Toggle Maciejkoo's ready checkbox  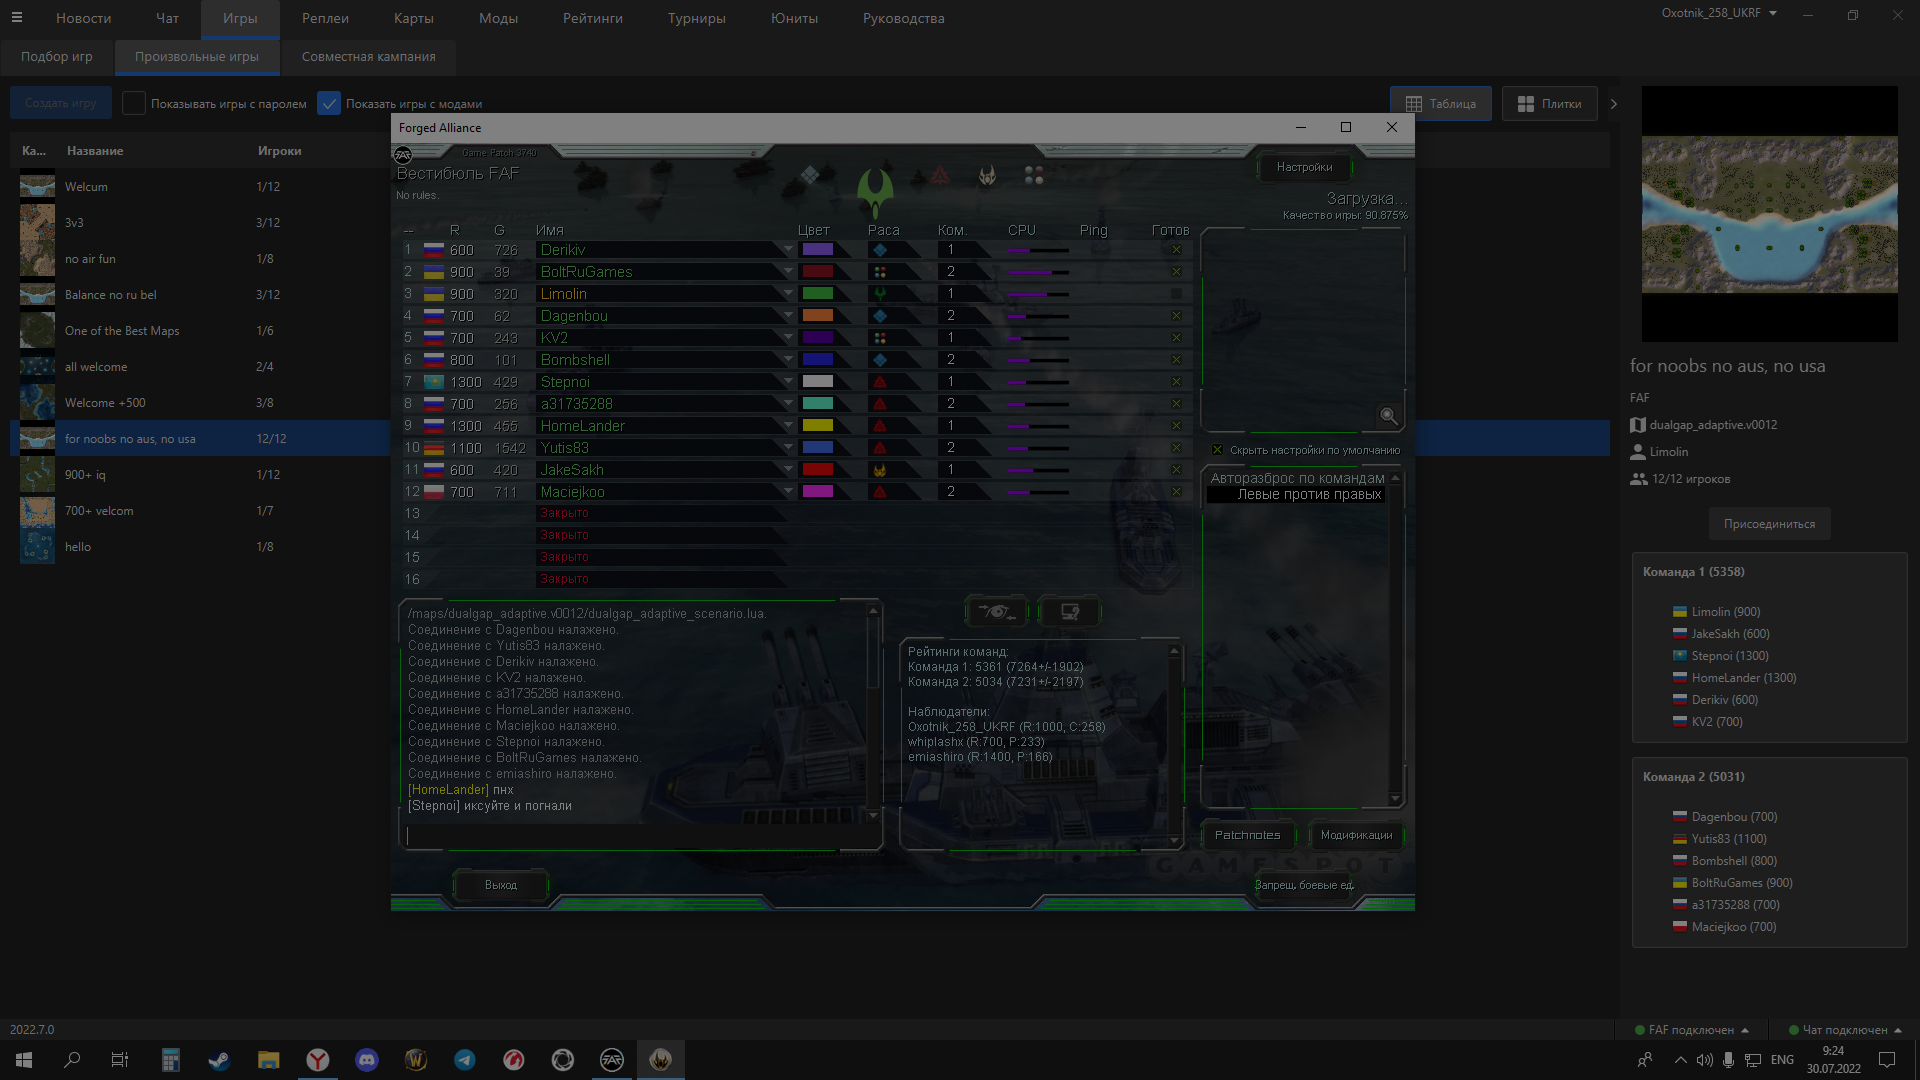pyautogui.click(x=1176, y=492)
